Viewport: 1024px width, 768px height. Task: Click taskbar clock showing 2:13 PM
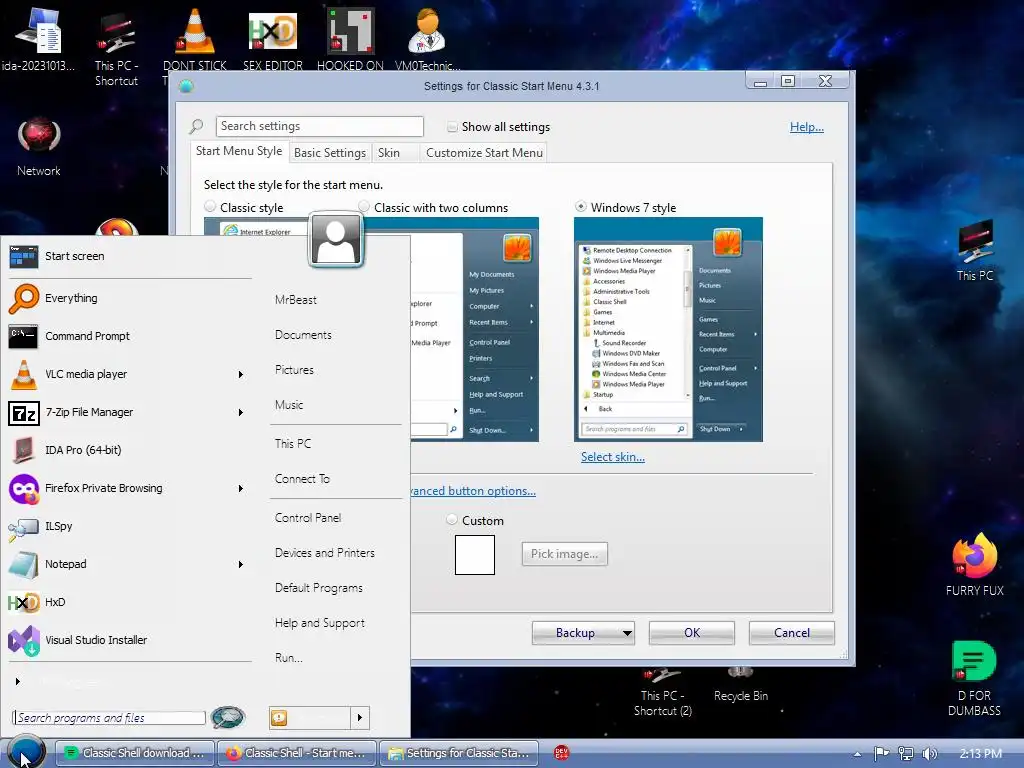[980, 754]
